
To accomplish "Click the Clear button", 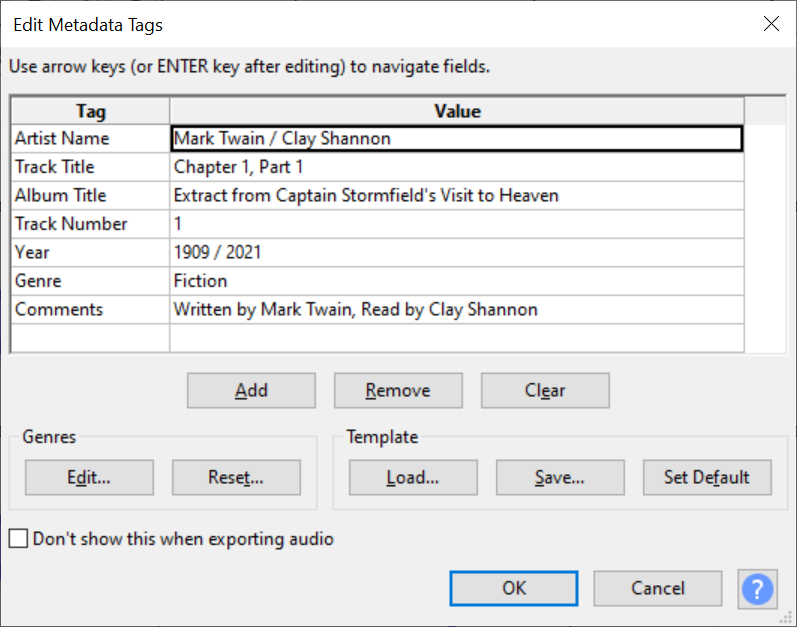I will coord(545,390).
